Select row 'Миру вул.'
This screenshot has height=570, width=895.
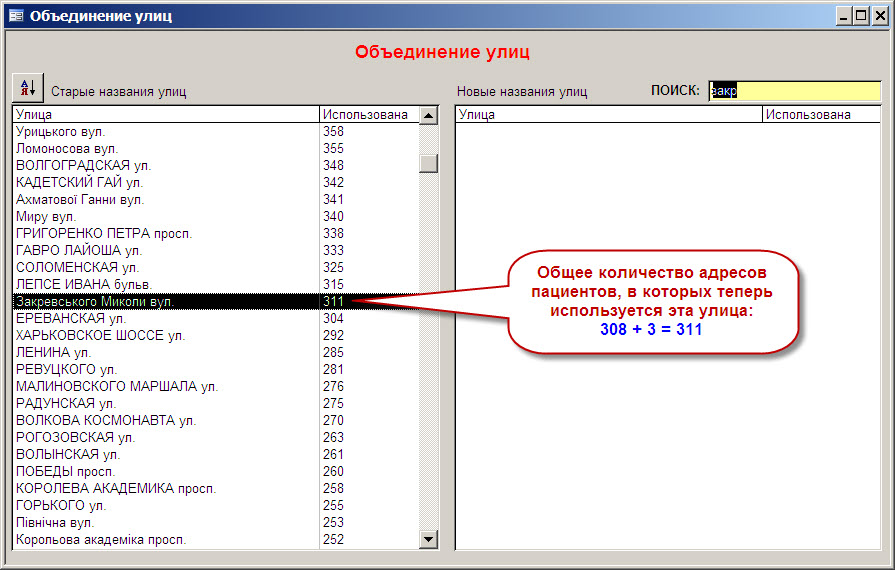click(216, 216)
